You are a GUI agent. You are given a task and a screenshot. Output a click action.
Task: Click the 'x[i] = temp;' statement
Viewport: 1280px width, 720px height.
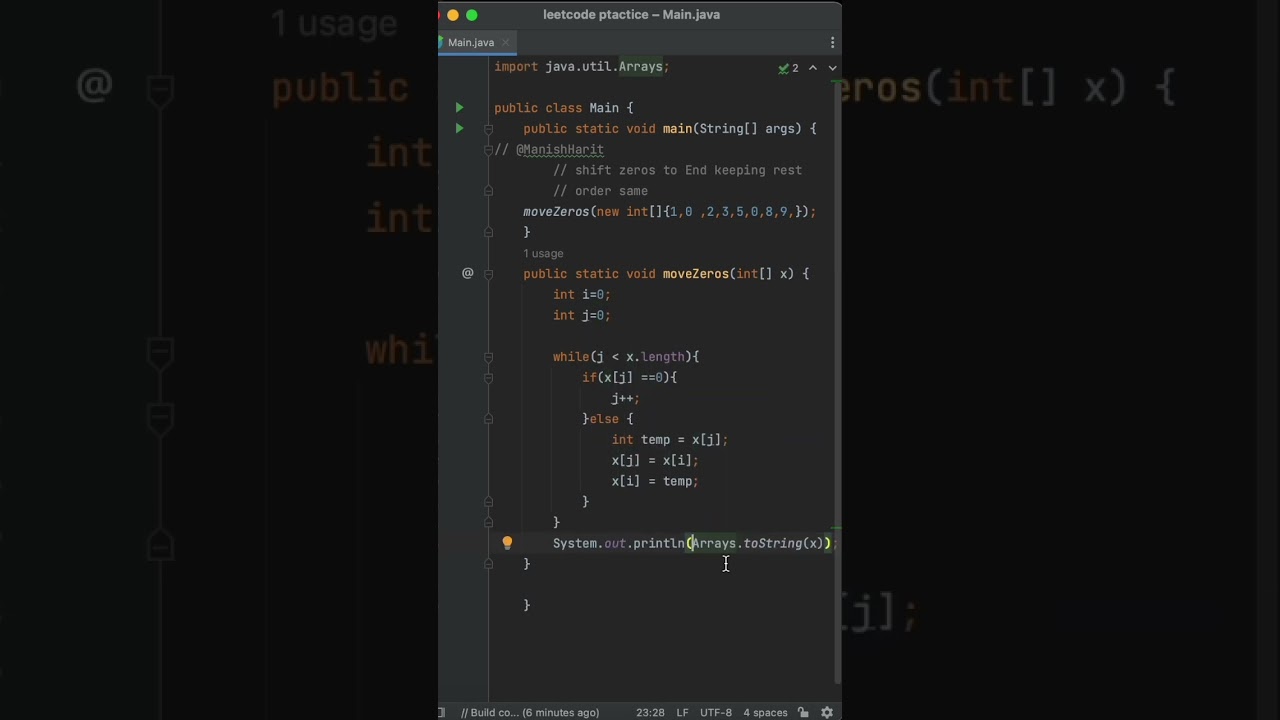655,481
